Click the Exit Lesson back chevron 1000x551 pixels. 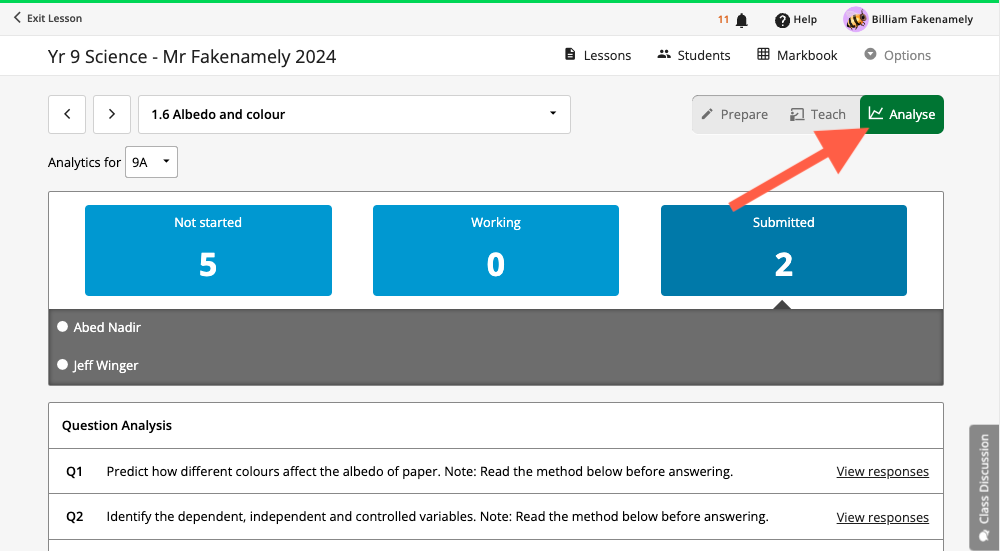[17, 18]
